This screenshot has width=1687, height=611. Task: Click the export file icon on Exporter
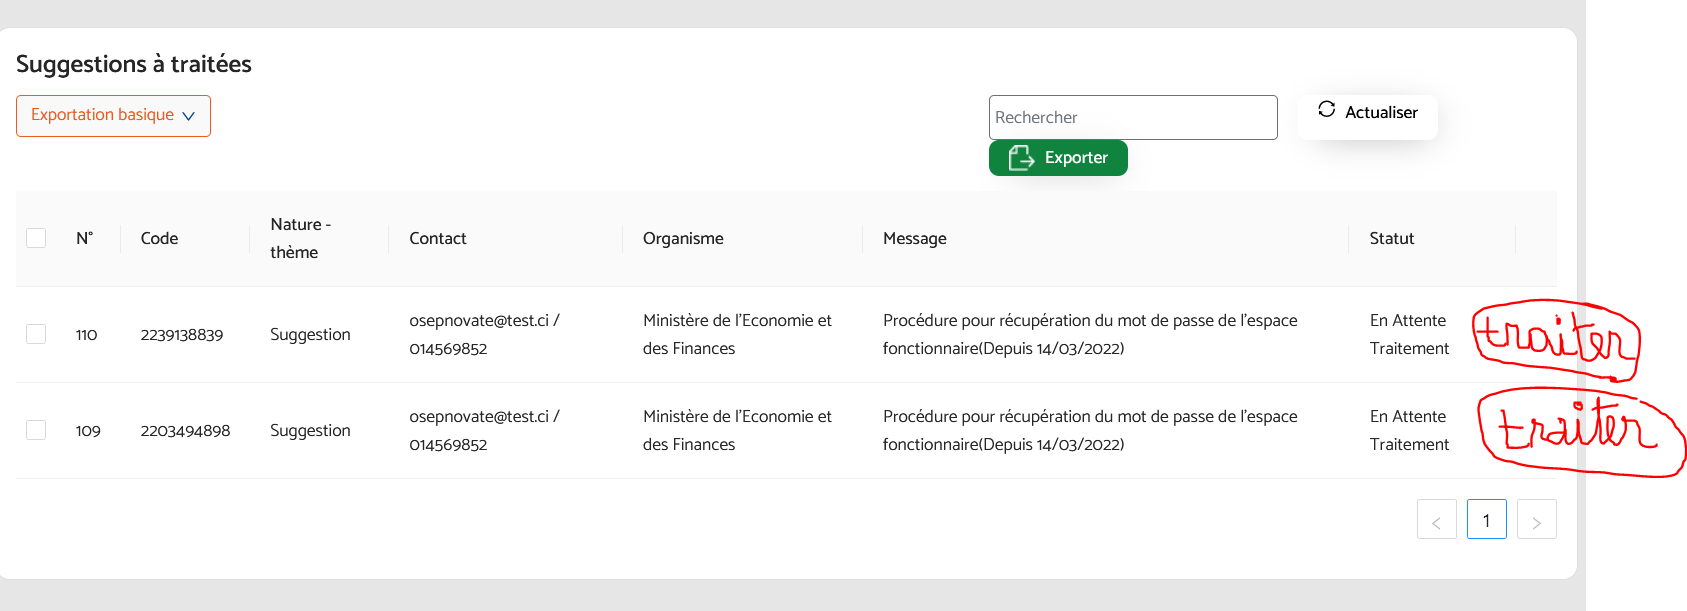point(1020,158)
